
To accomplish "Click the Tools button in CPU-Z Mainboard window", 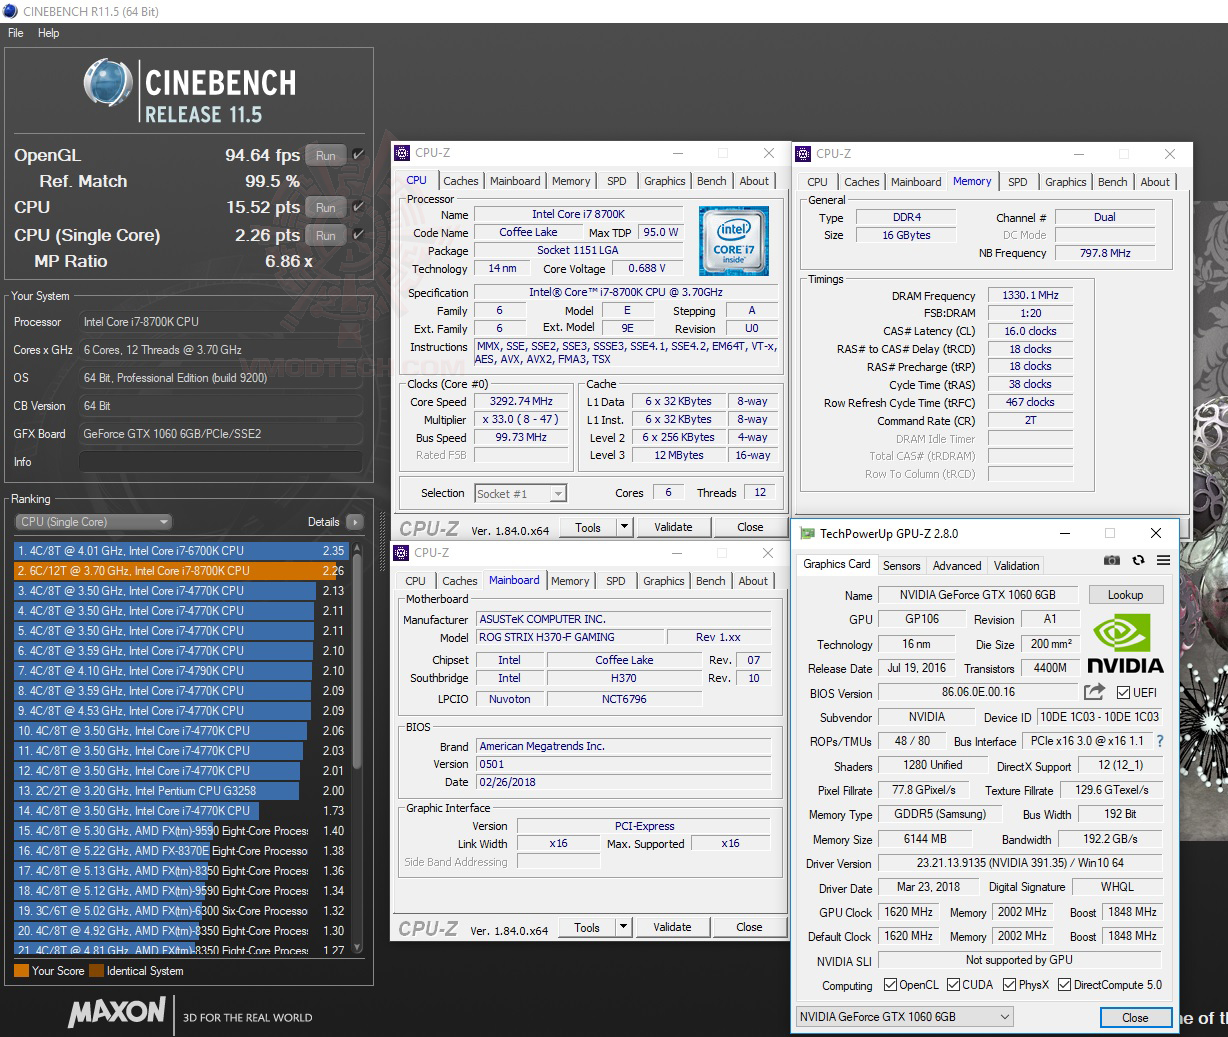I will click(x=587, y=927).
